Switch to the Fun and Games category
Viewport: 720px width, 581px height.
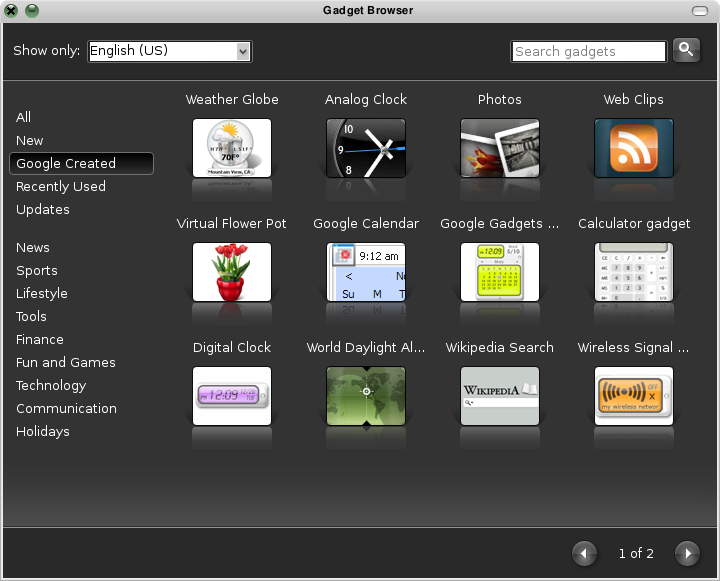(x=66, y=363)
